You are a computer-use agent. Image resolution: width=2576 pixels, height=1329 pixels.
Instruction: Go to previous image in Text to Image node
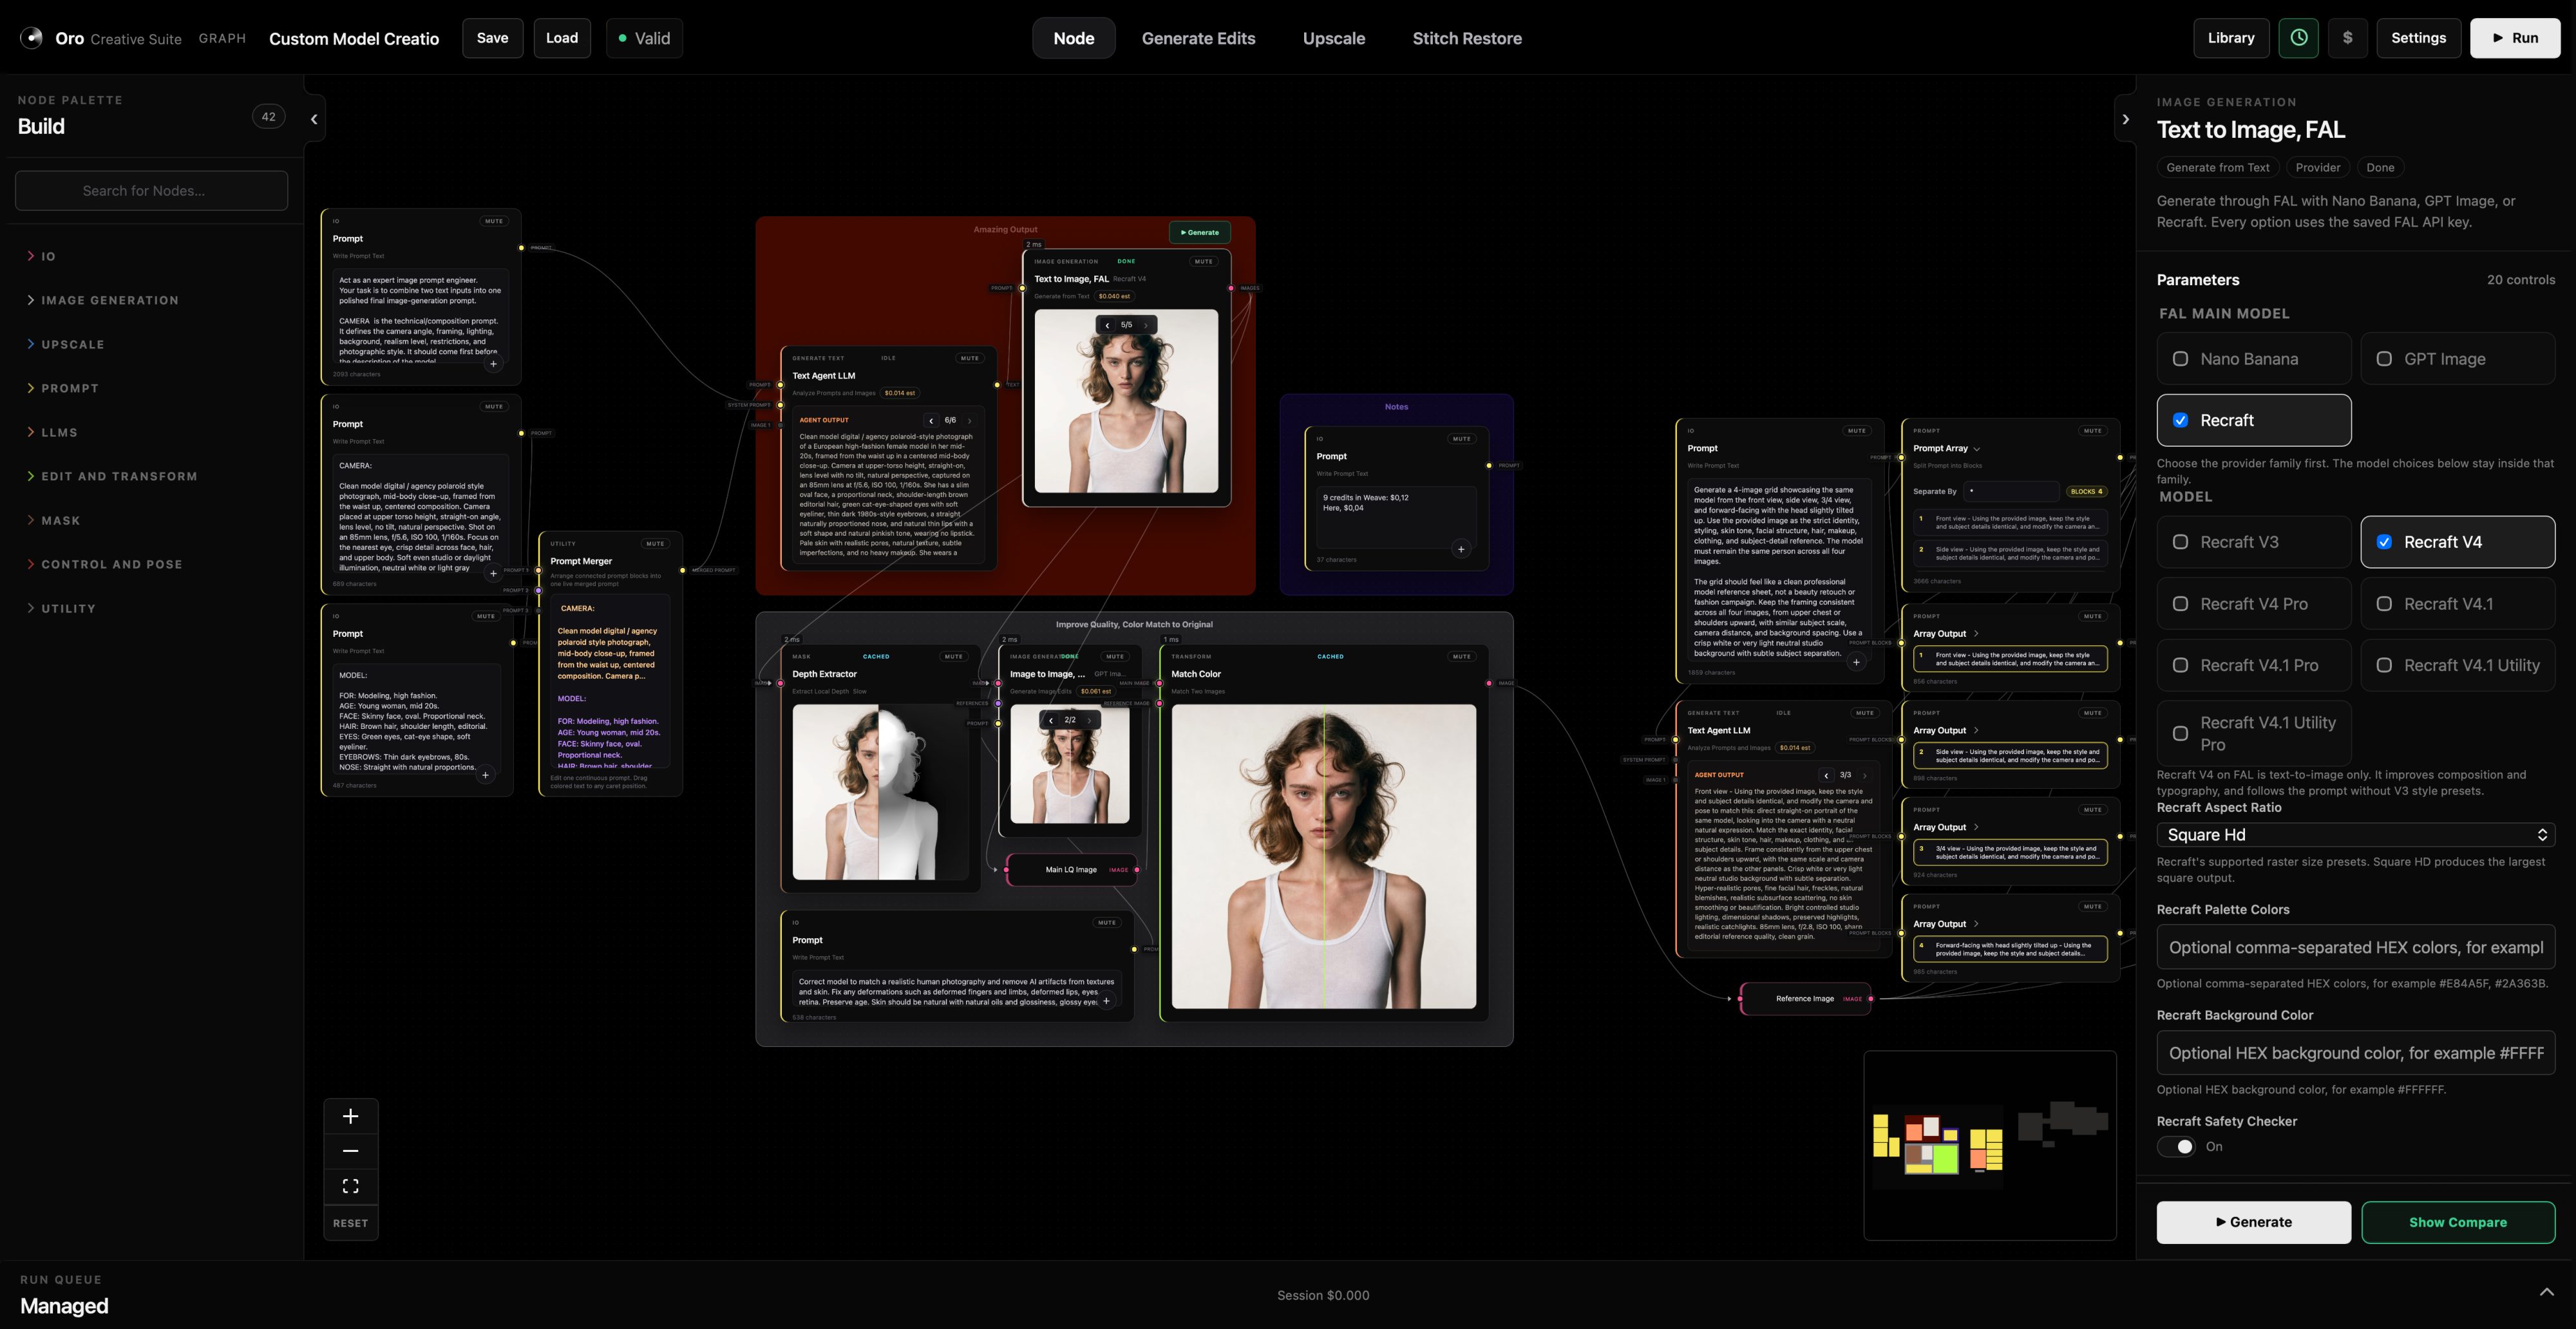click(1107, 325)
